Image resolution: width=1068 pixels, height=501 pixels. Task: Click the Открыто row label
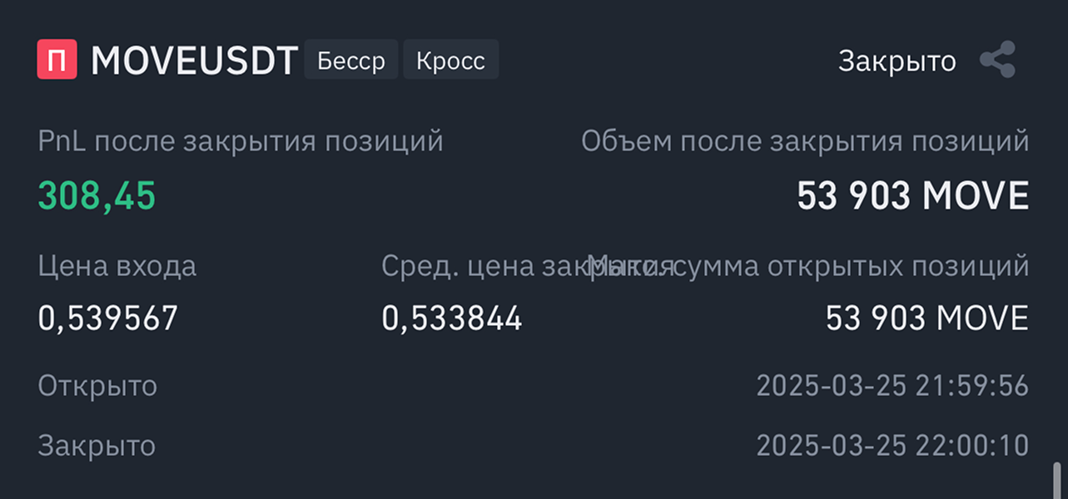click(x=97, y=385)
